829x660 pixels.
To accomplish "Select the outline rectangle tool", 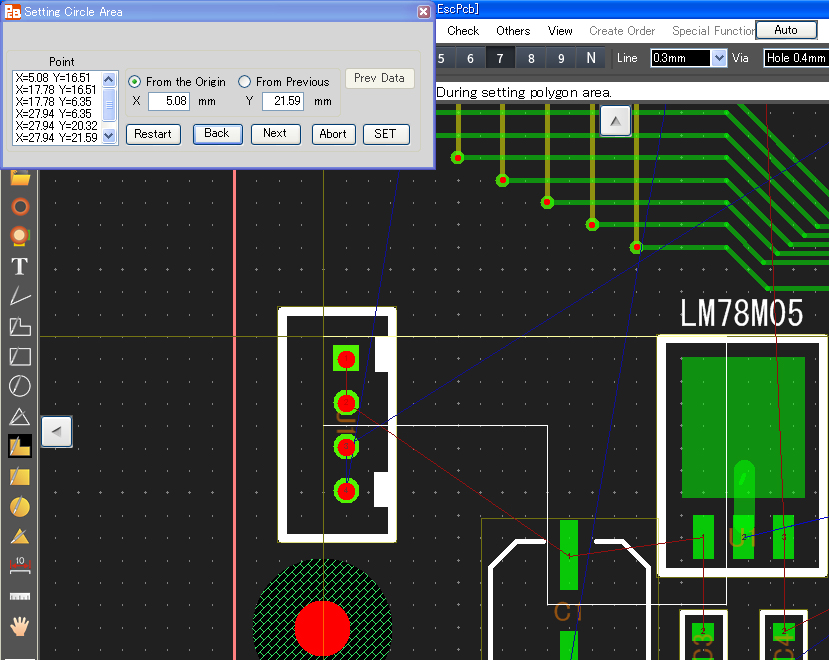I will 20,356.
